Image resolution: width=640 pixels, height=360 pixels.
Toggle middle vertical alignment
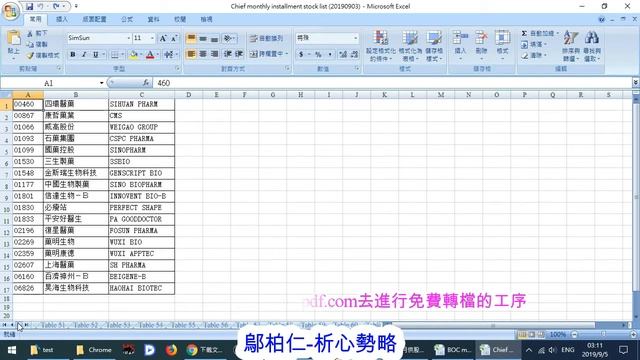203,38
